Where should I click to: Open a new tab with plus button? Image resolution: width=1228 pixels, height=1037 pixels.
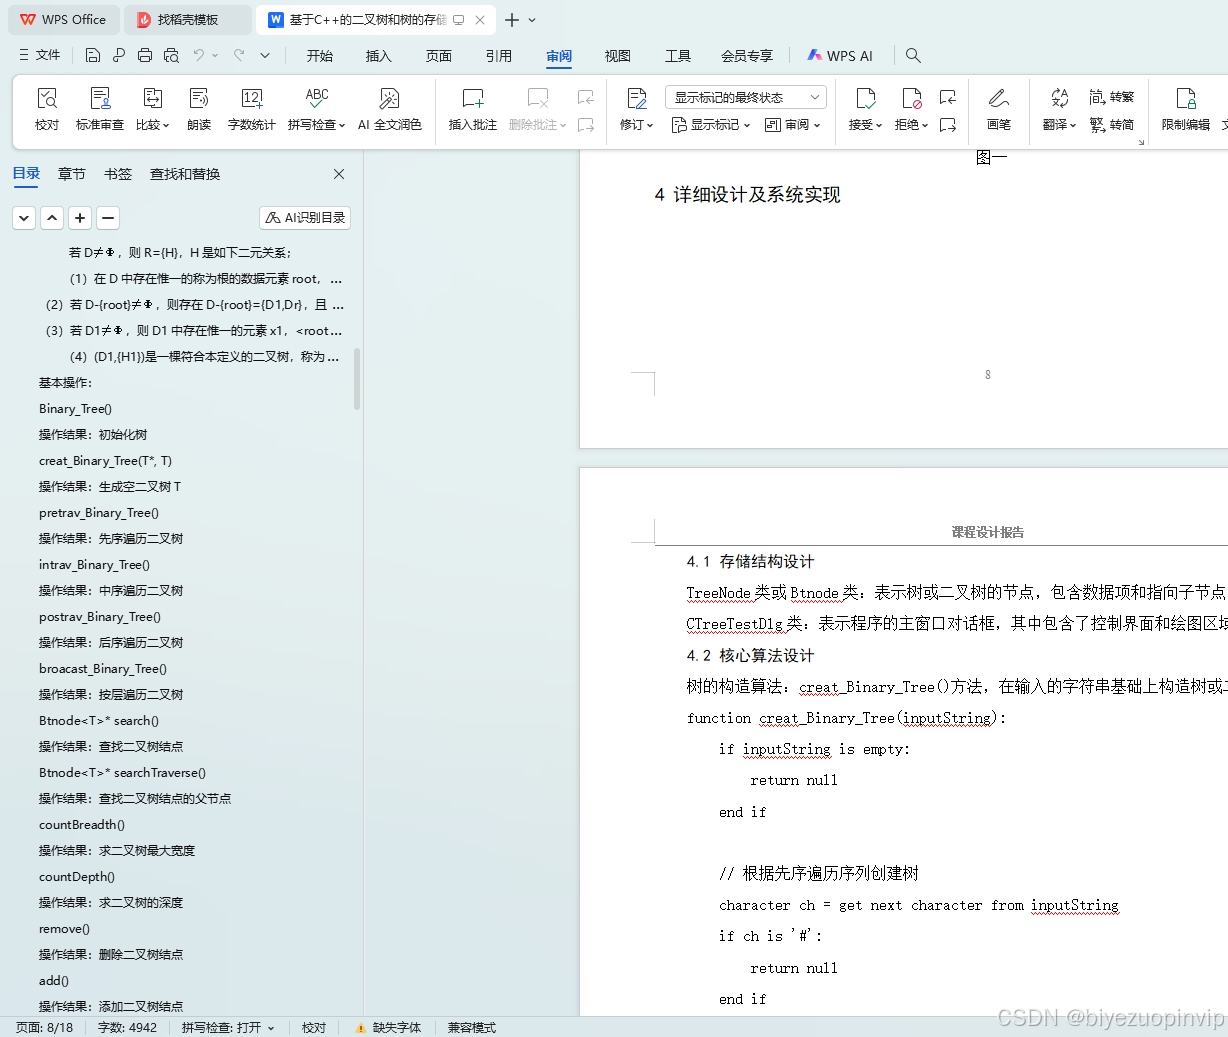pyautogui.click(x=512, y=20)
